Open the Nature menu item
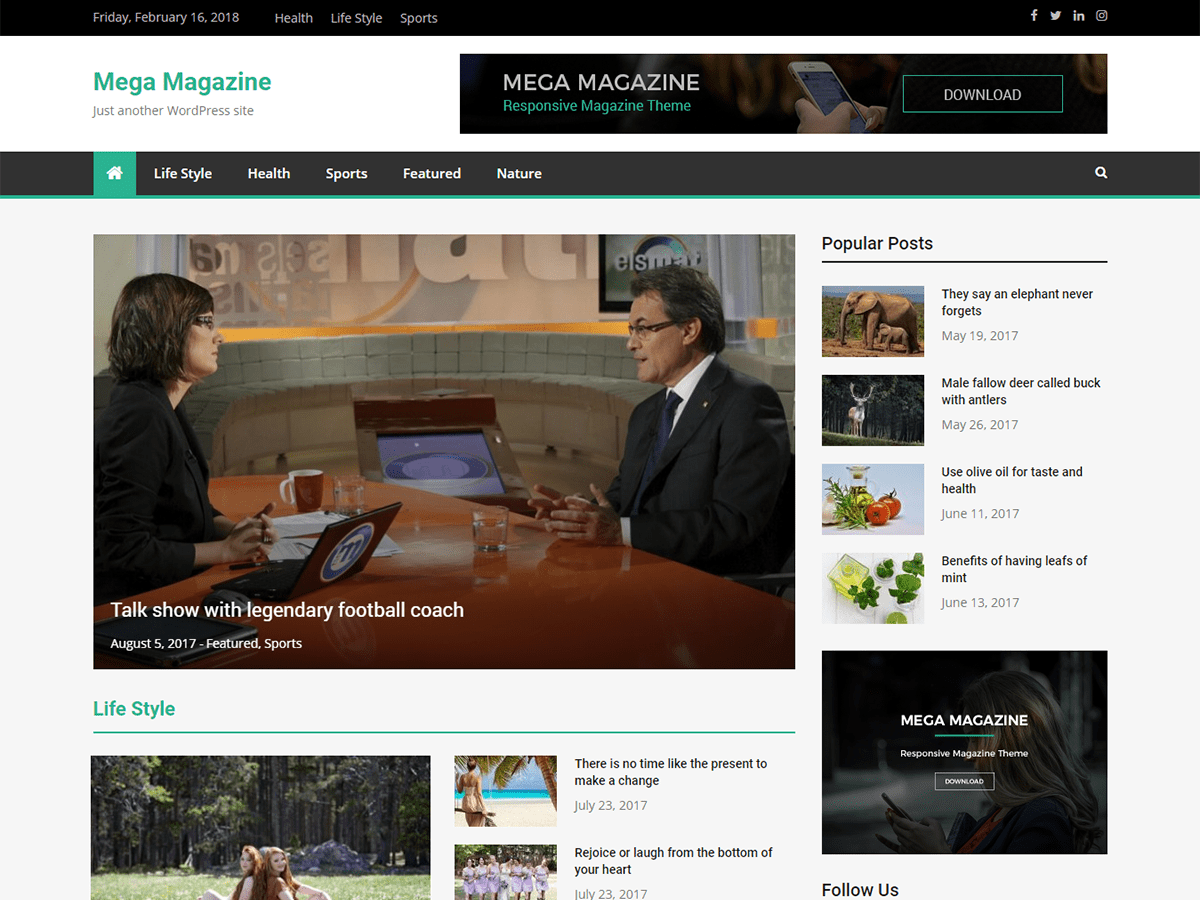The image size is (1200, 900). tap(519, 173)
